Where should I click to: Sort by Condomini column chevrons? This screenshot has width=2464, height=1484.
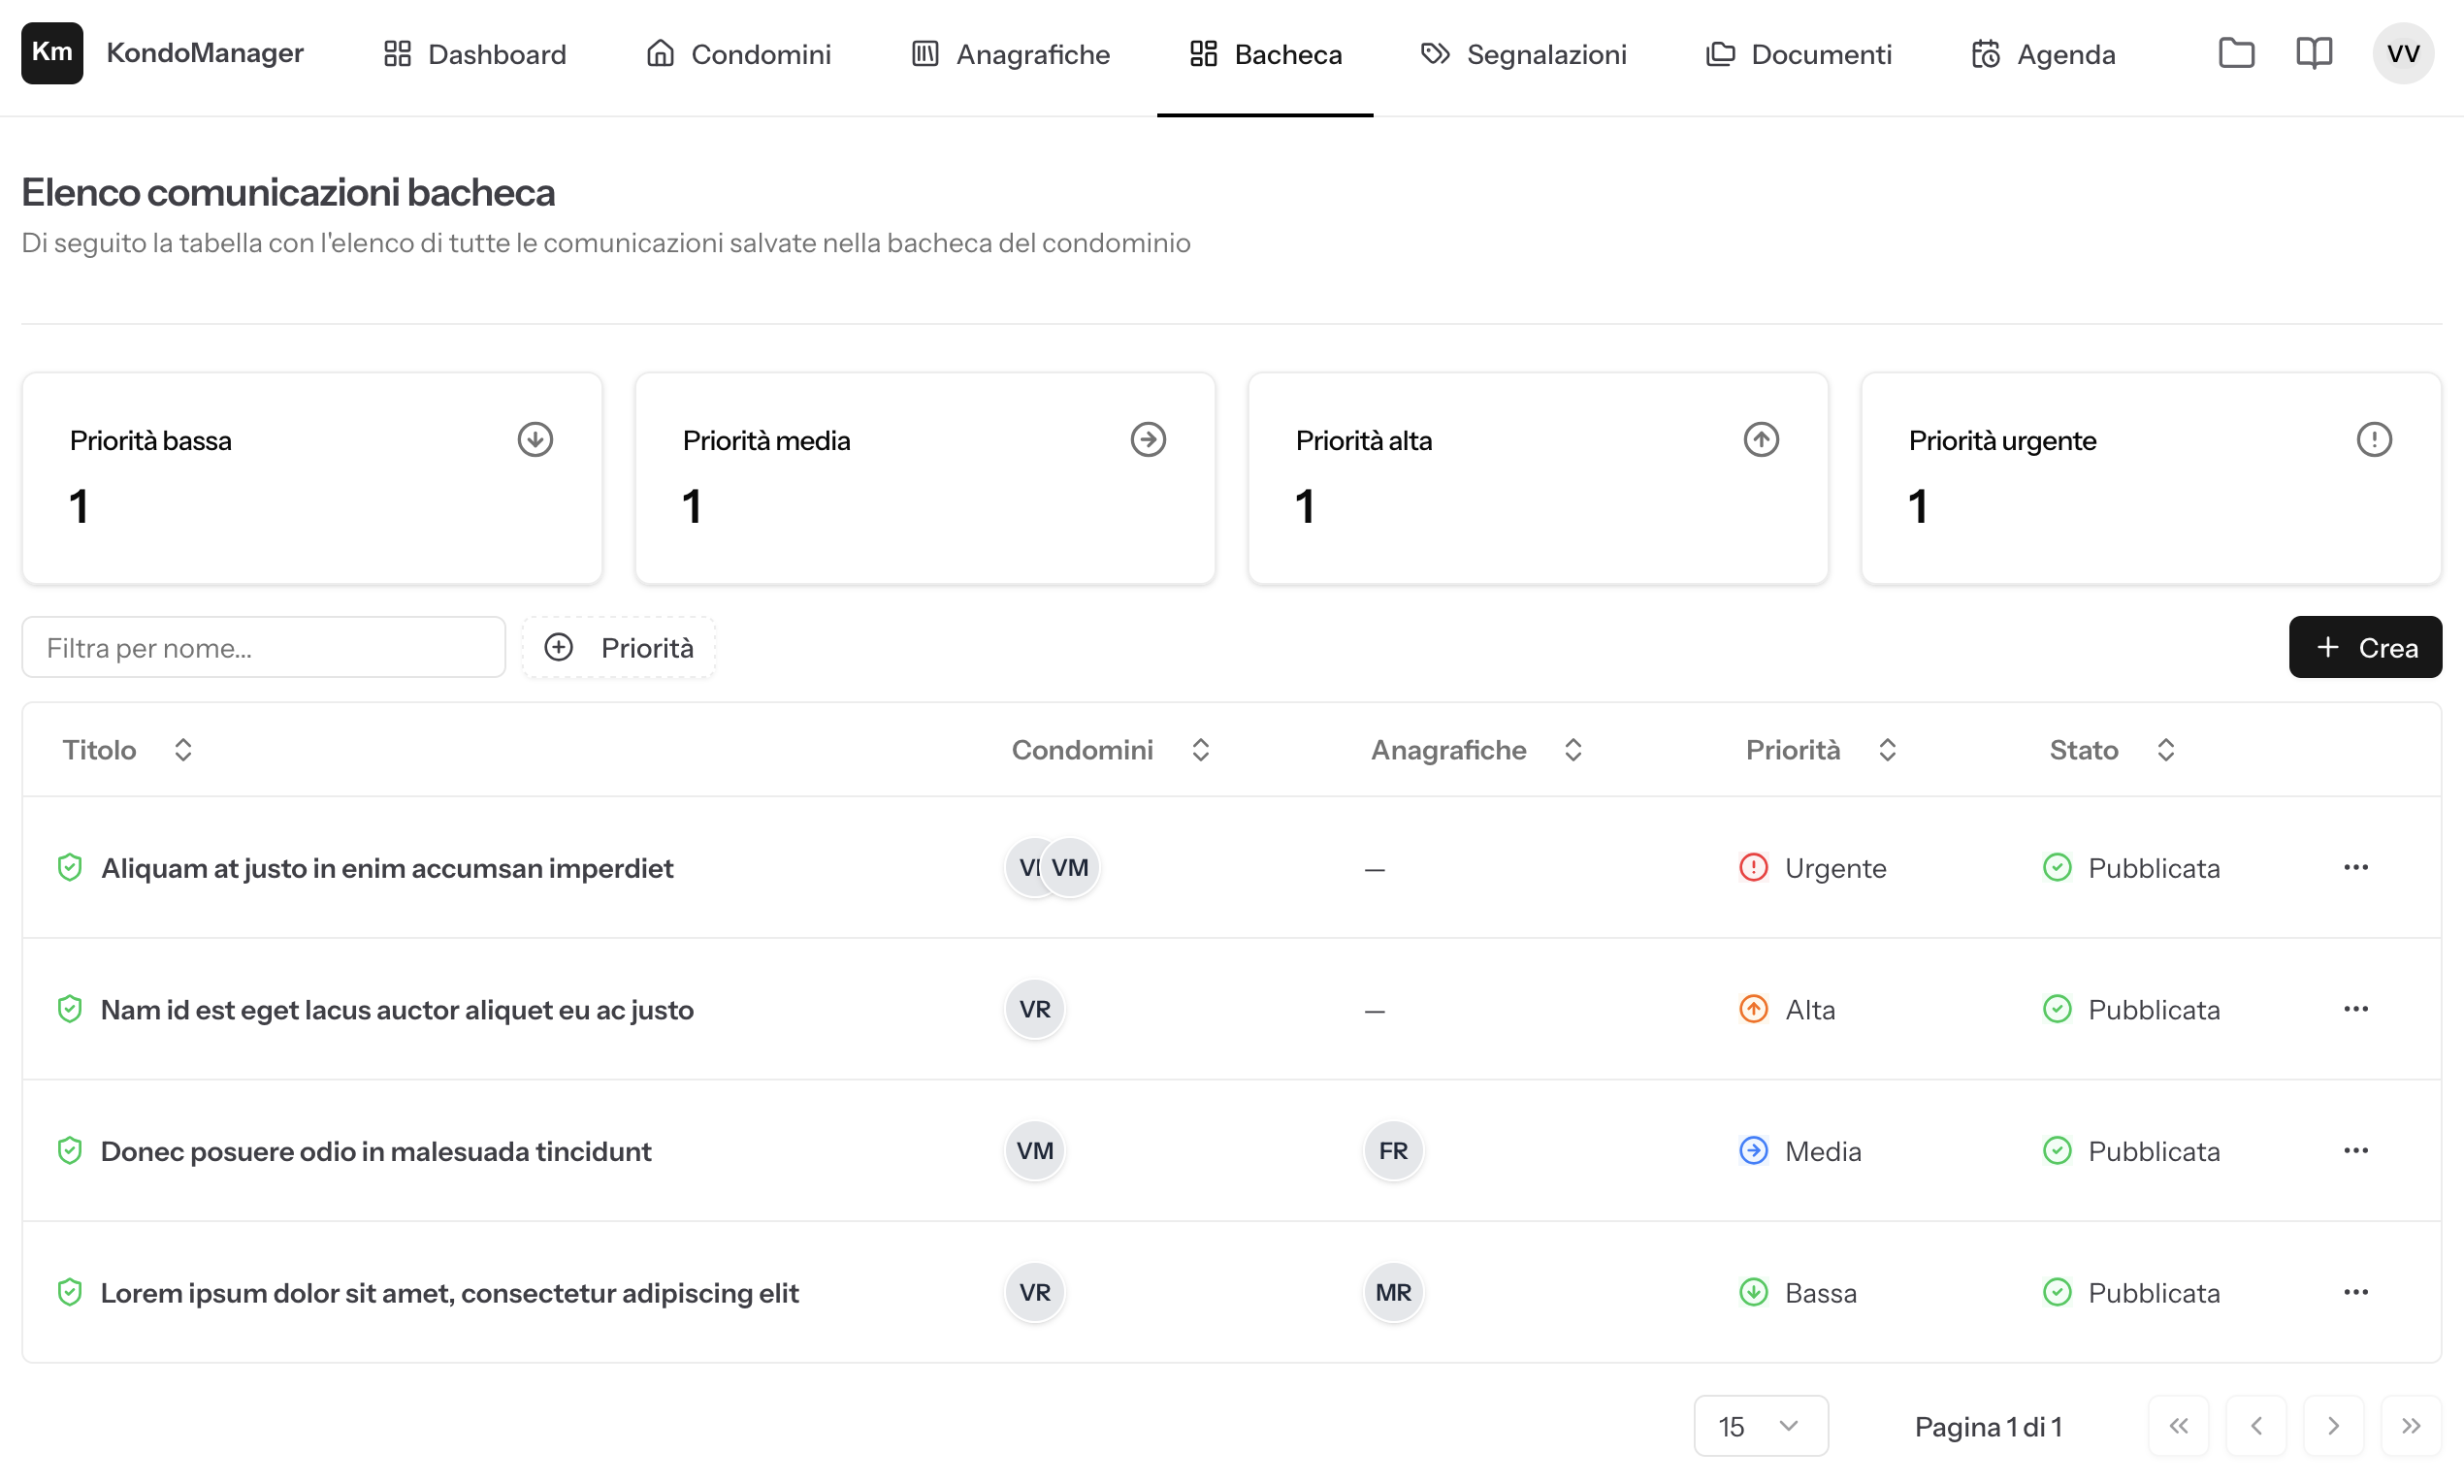pyautogui.click(x=1200, y=750)
